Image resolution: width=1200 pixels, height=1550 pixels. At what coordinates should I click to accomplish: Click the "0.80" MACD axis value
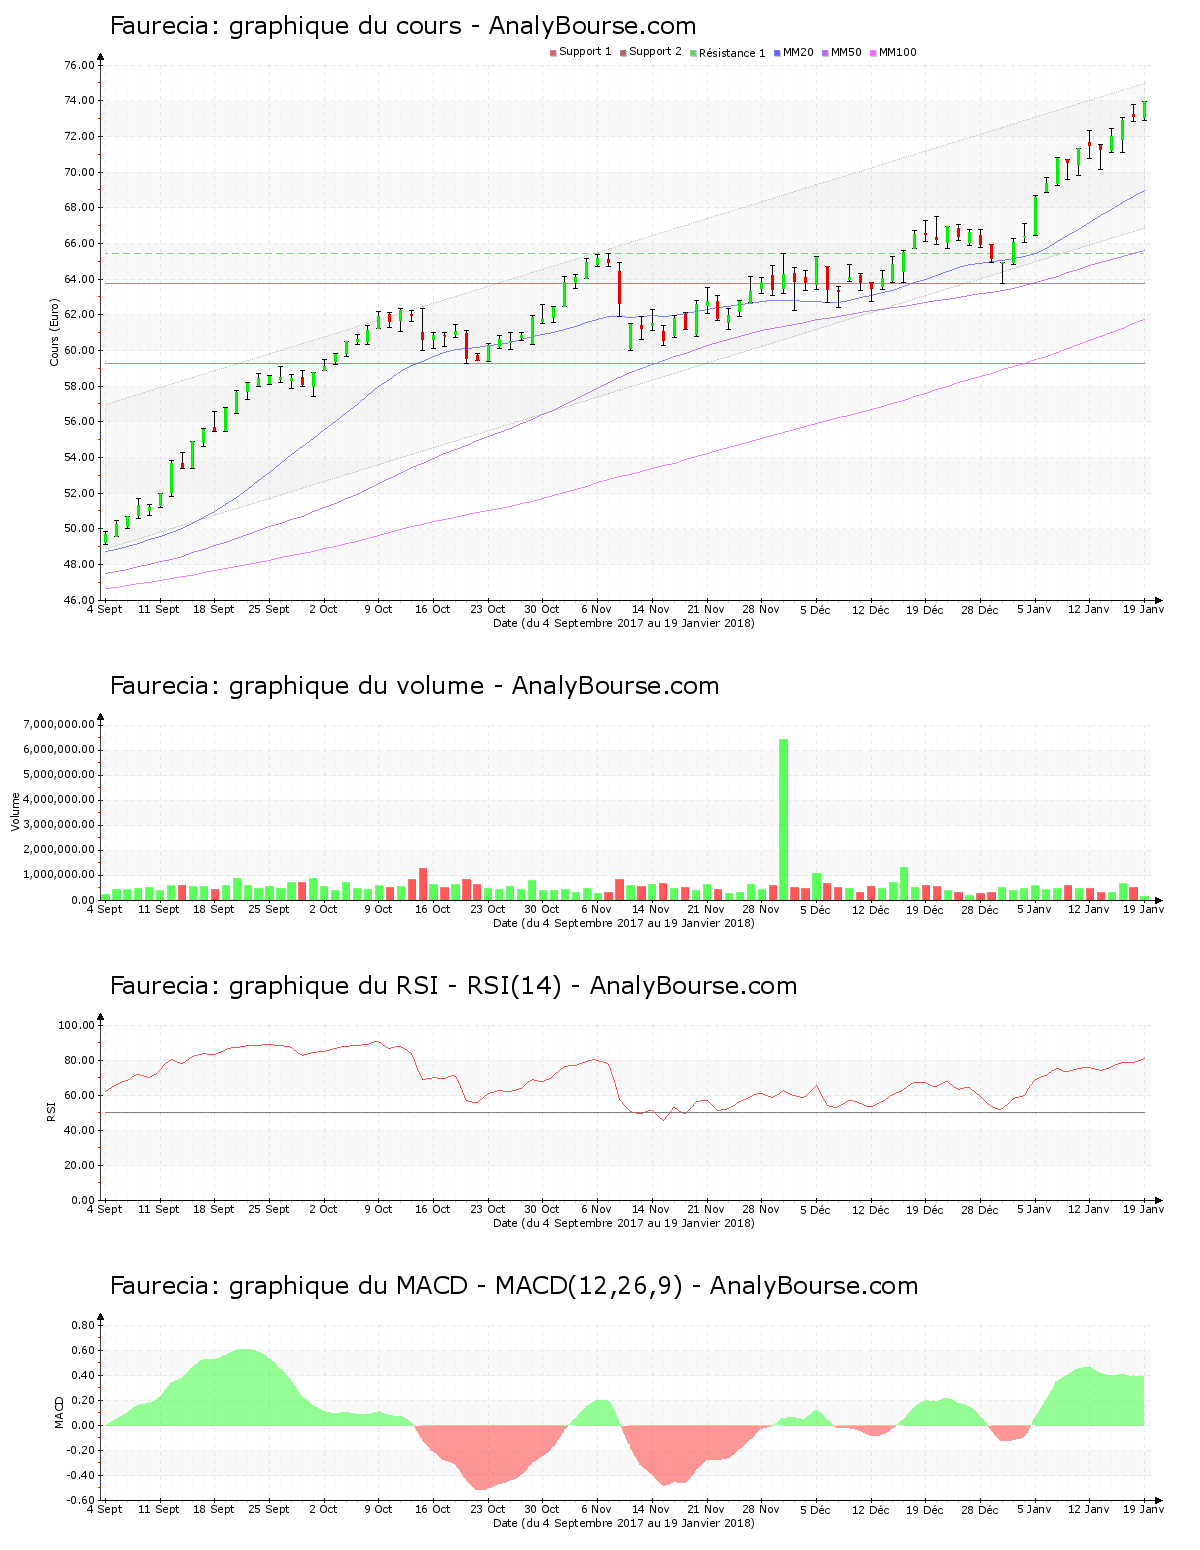pos(83,1325)
